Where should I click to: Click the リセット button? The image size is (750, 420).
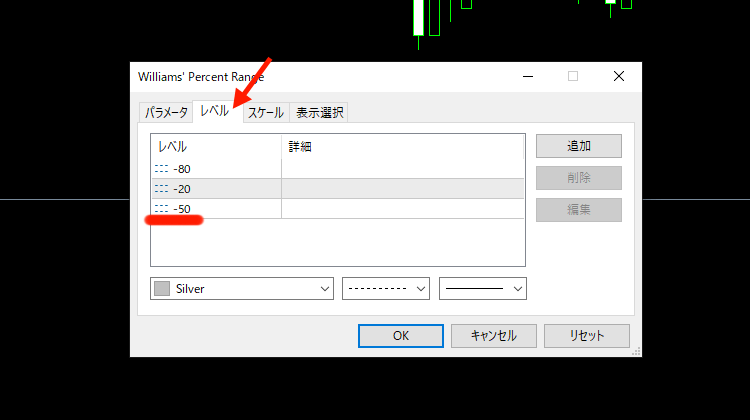[587, 336]
